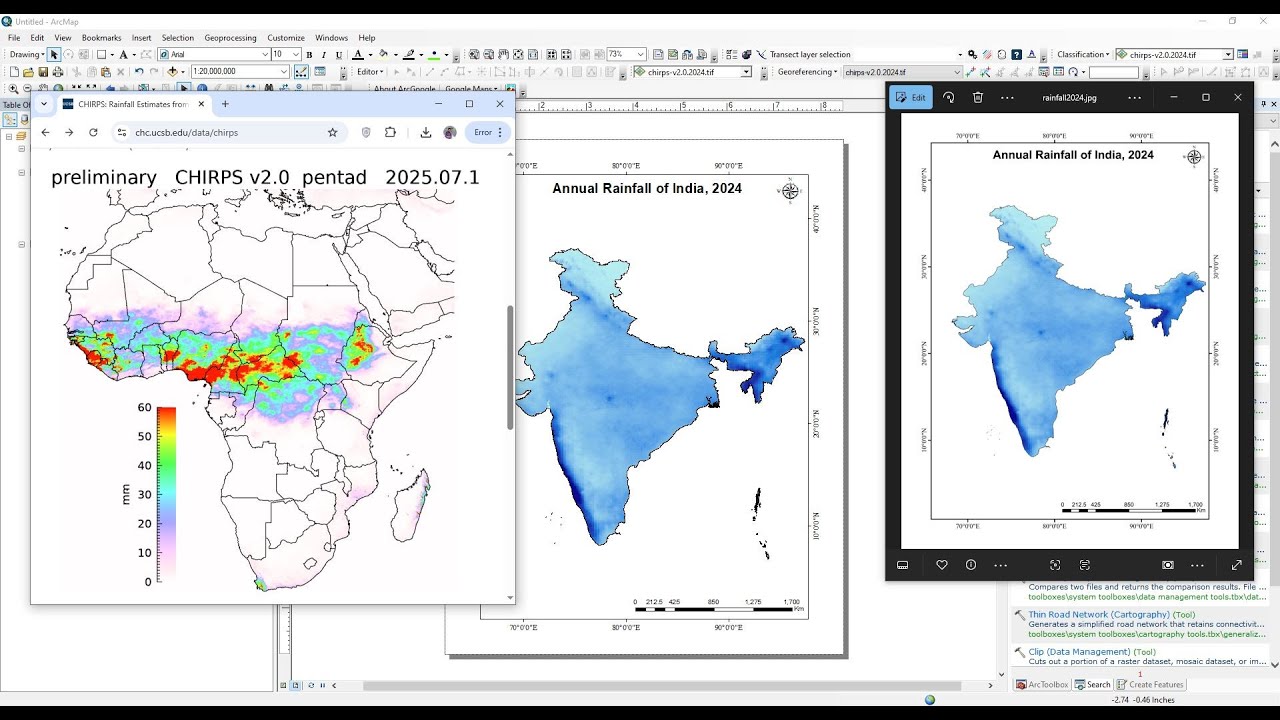Open the Transect layer selection dropdown
The height and width of the screenshot is (720, 1280).
959,54
